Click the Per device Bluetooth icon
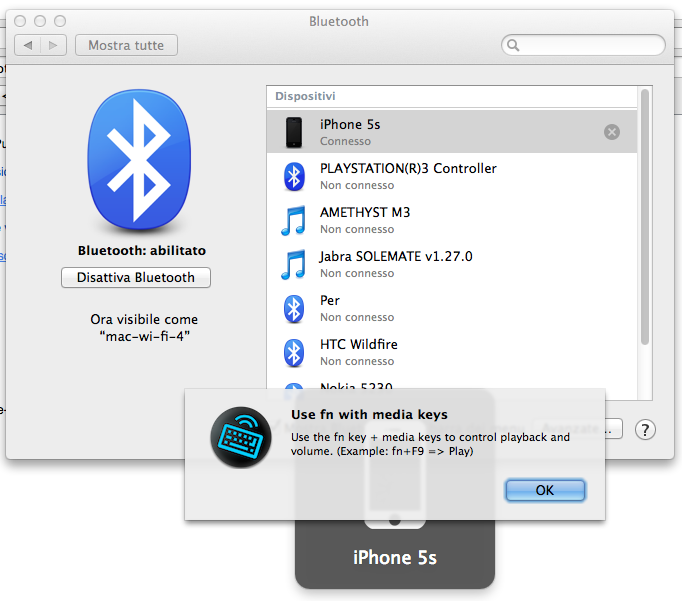 (294, 309)
